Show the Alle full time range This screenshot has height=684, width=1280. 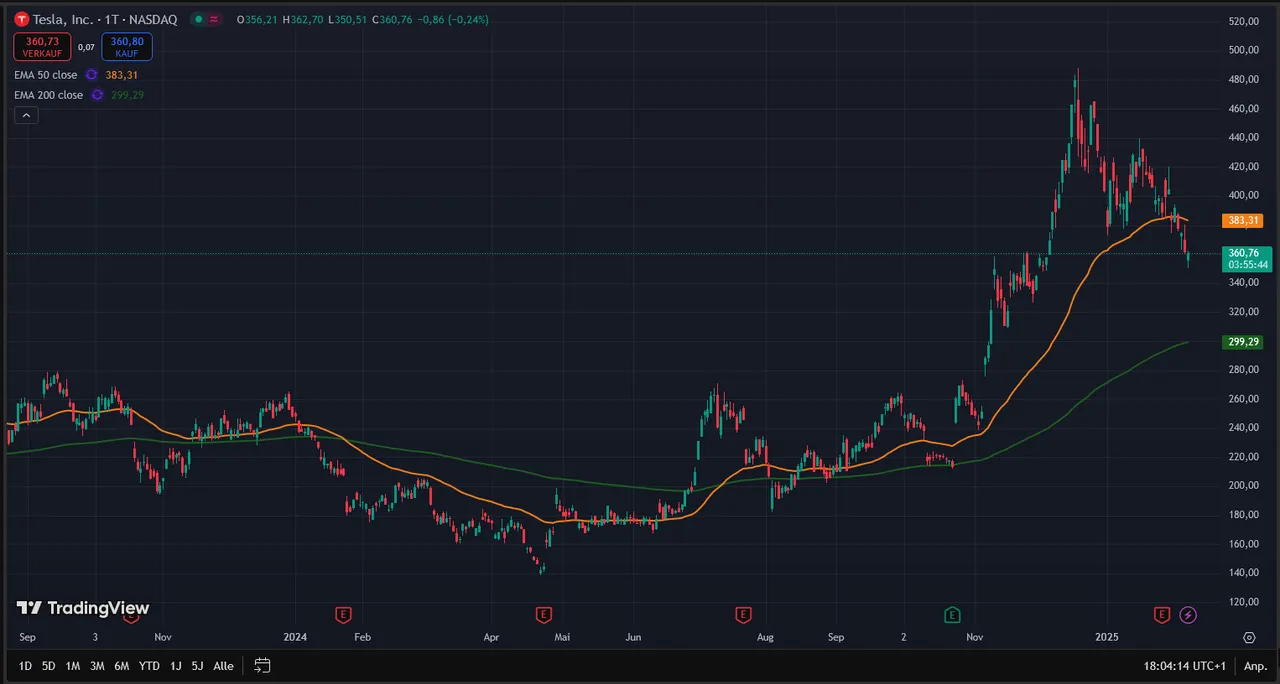tap(223, 666)
